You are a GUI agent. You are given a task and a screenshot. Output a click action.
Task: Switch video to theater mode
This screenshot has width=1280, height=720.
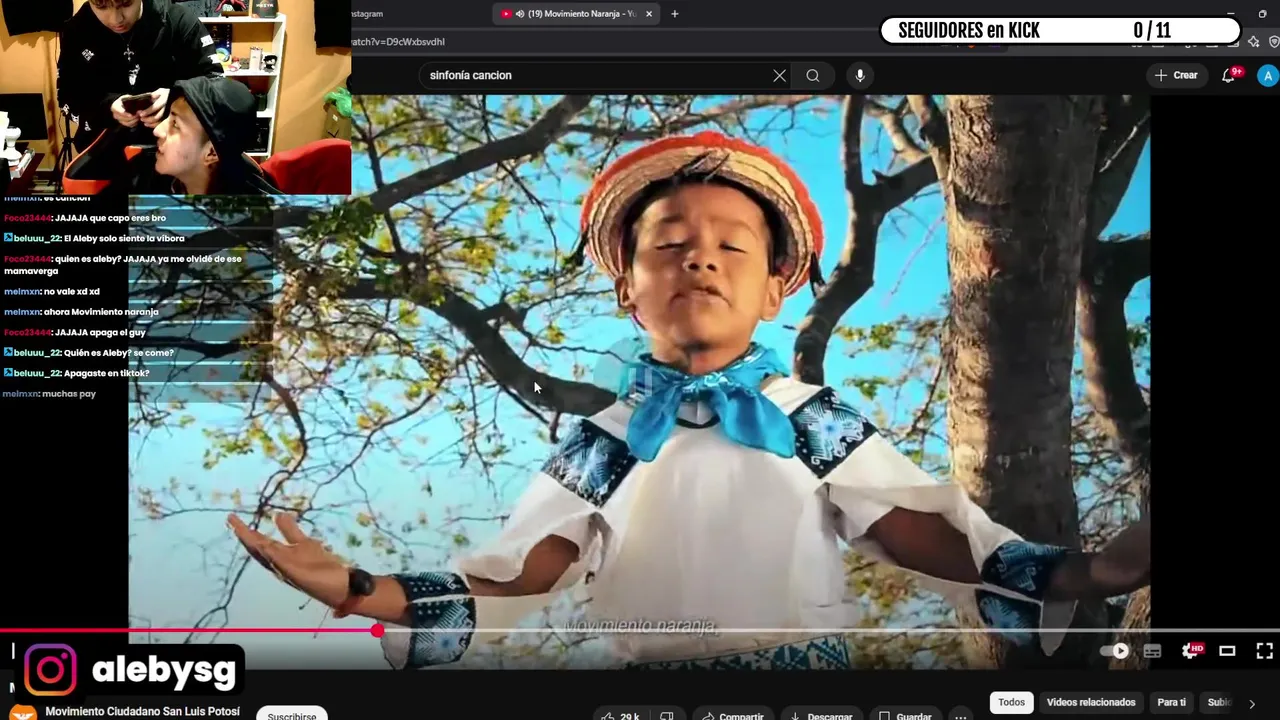point(1227,651)
